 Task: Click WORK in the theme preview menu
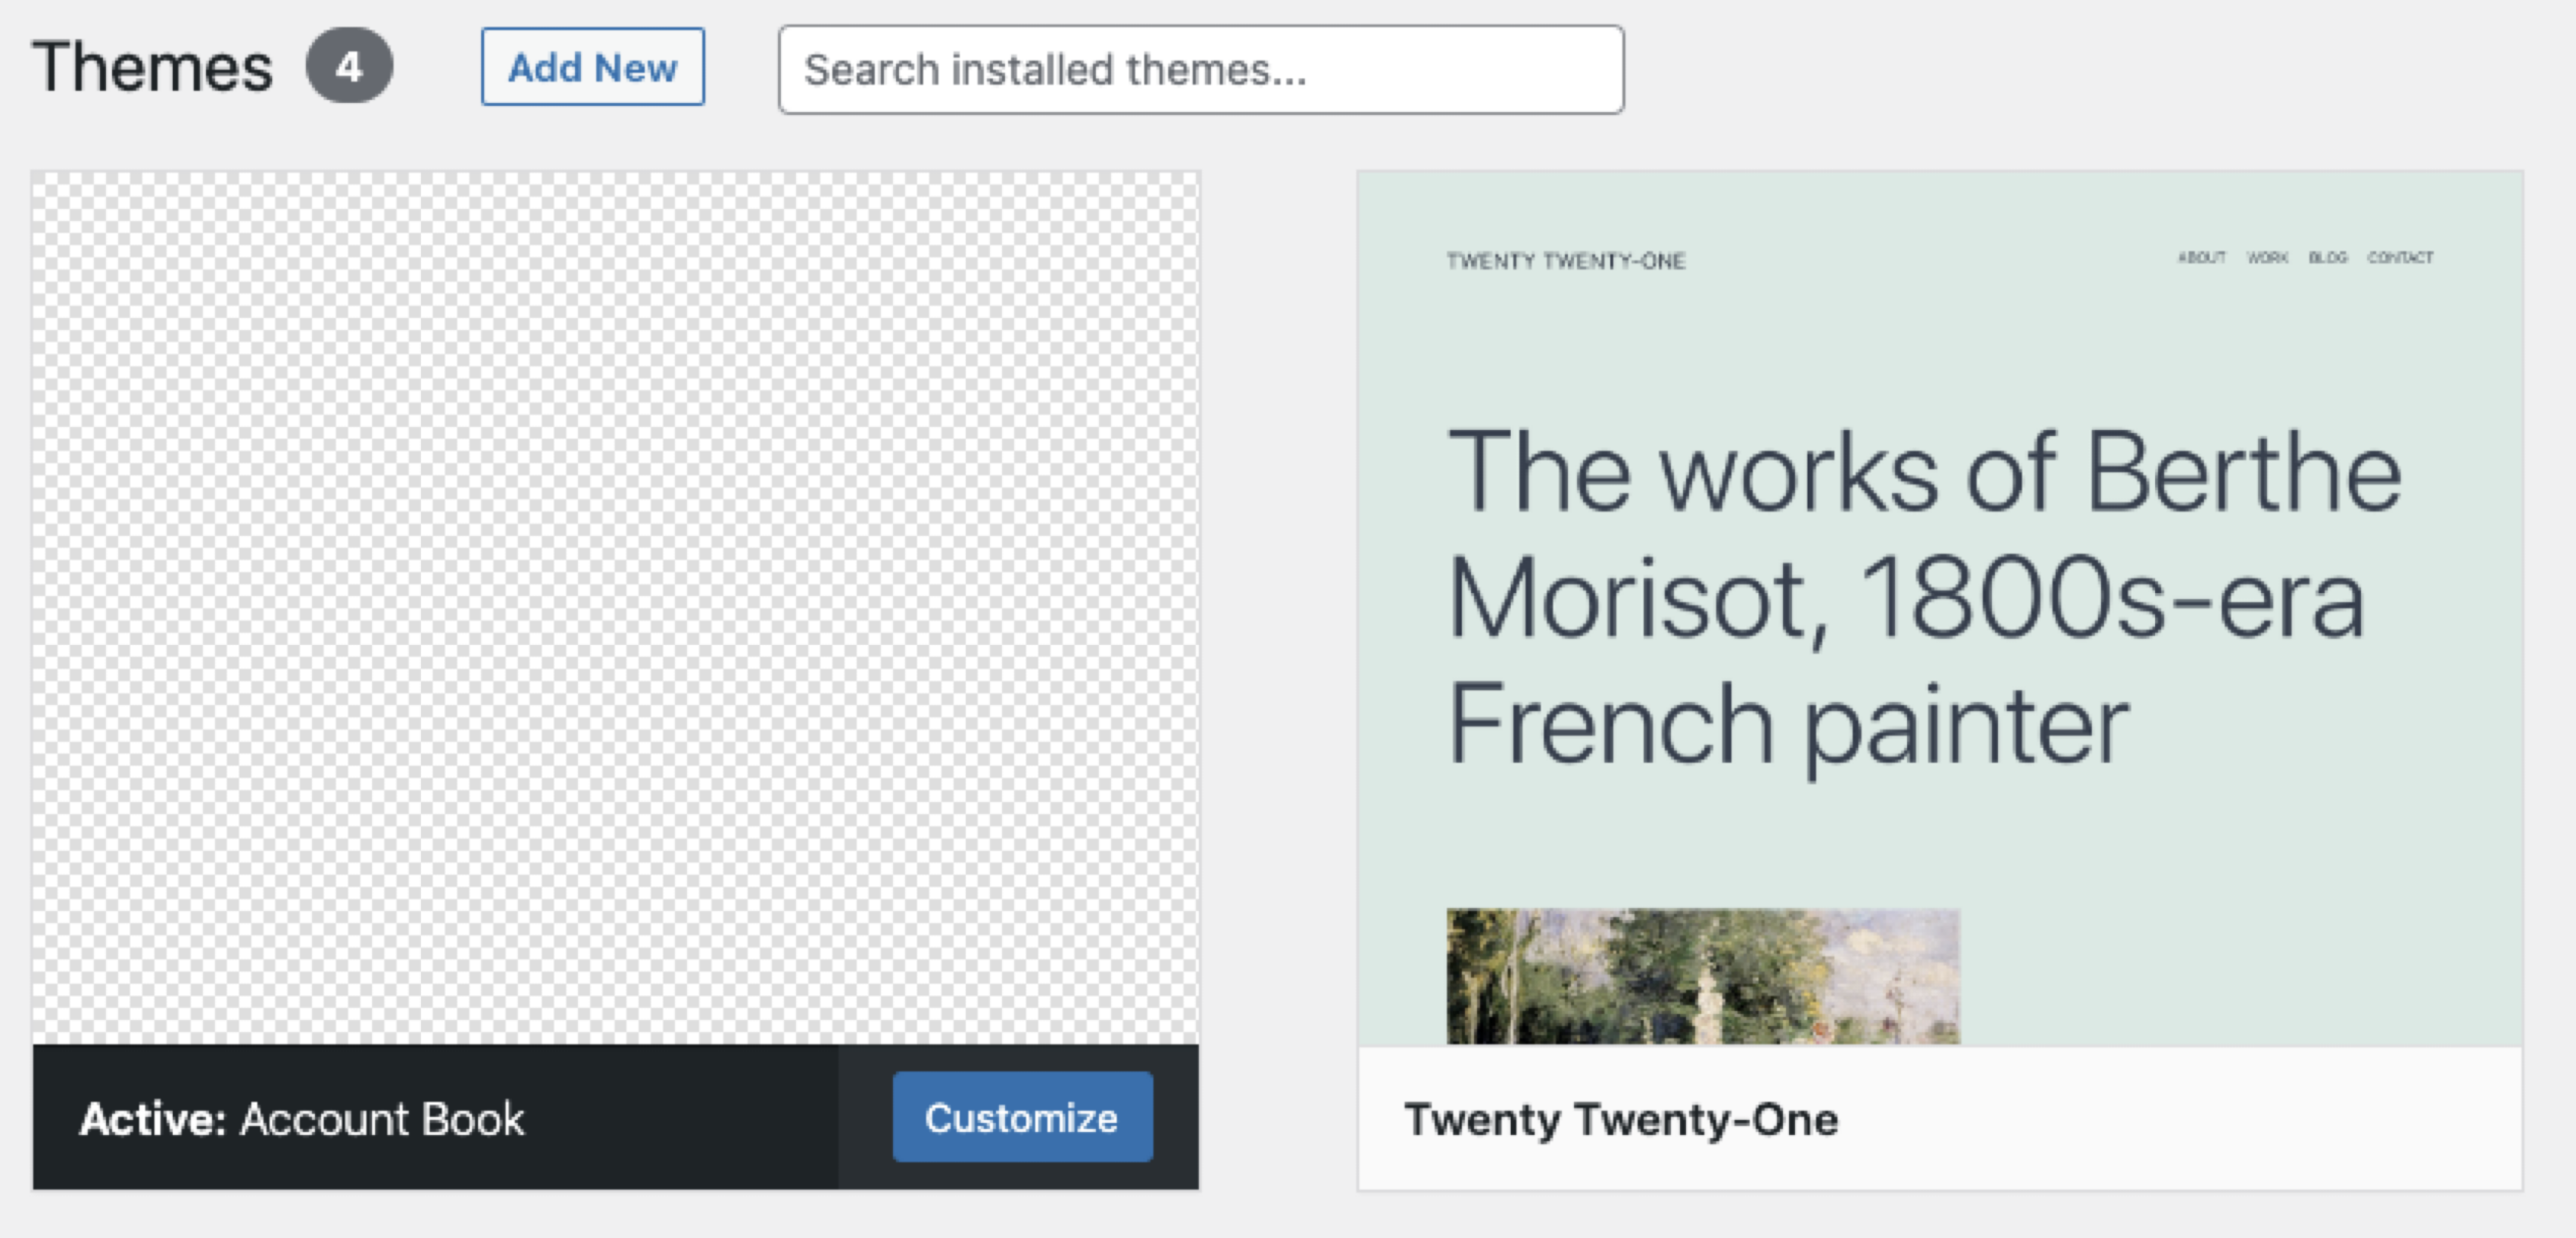2267,257
